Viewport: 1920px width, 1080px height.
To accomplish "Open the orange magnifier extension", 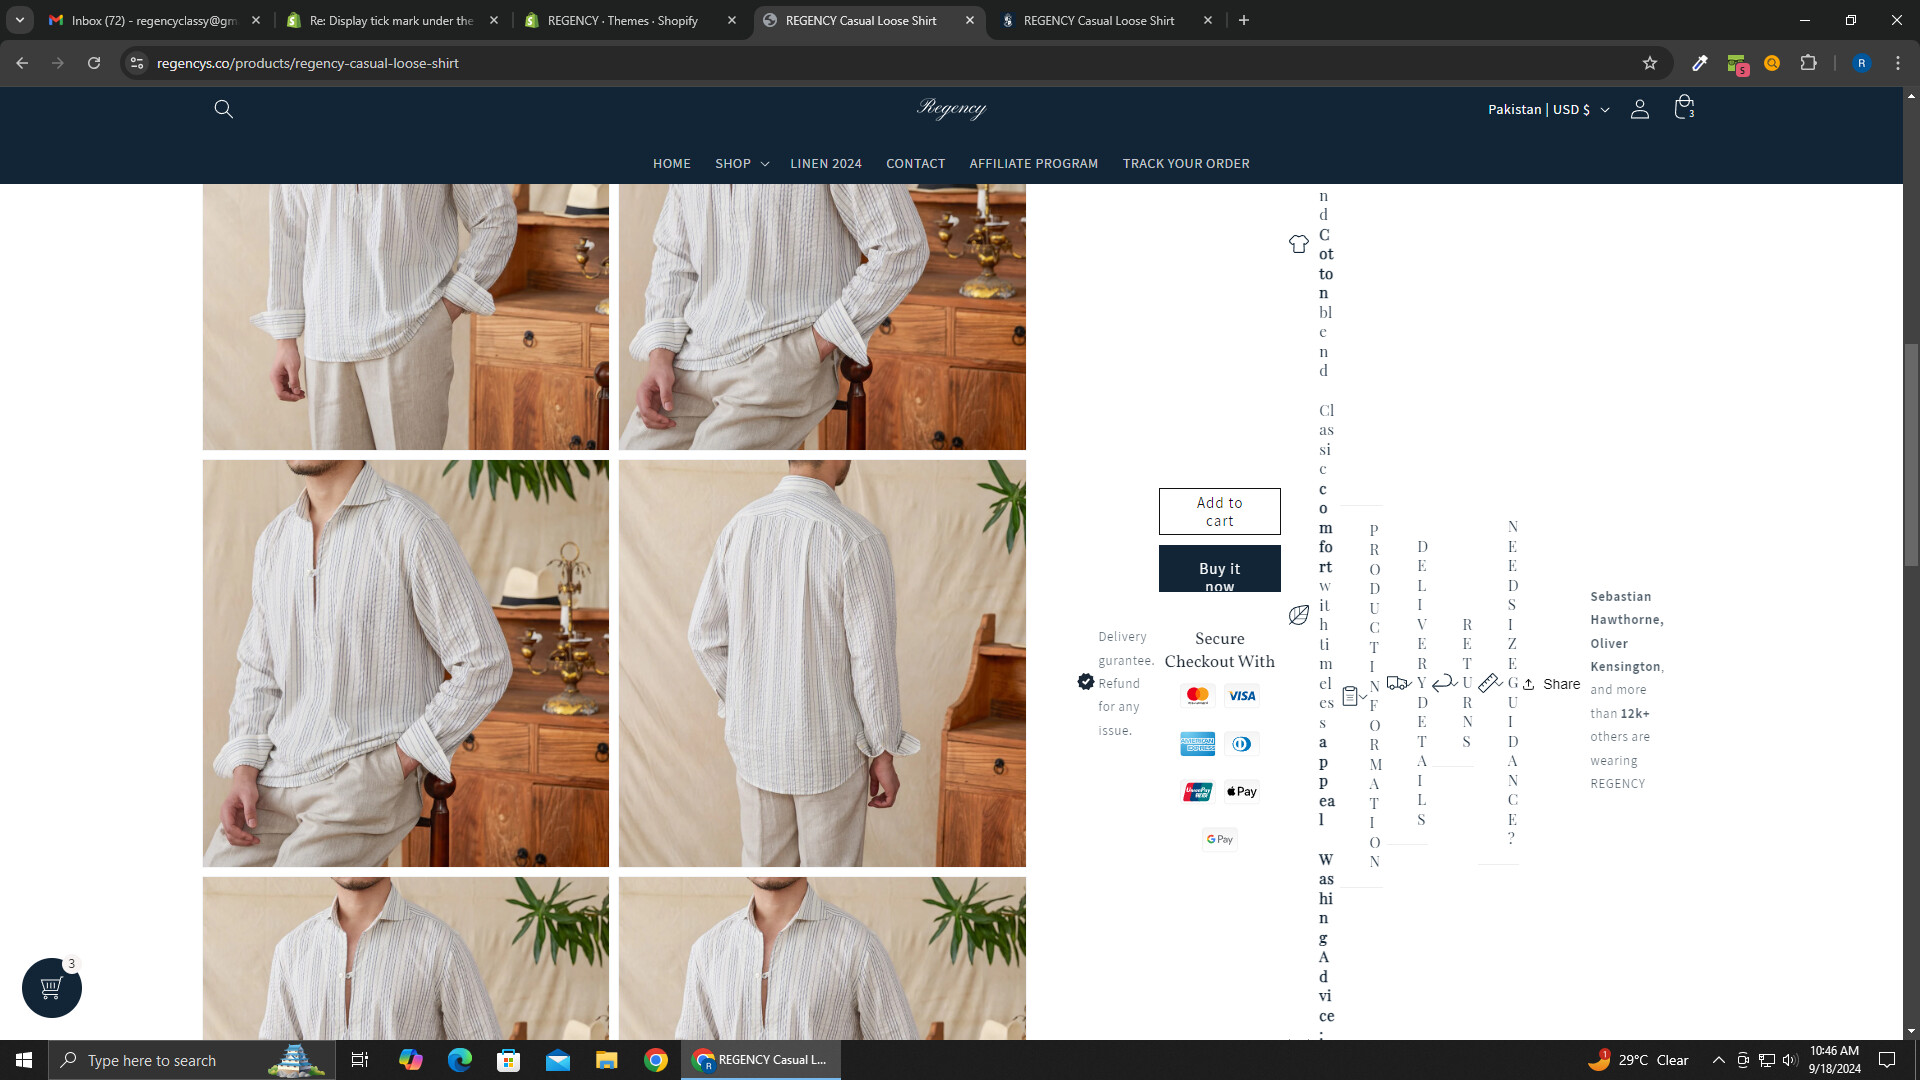I will coord(1772,63).
